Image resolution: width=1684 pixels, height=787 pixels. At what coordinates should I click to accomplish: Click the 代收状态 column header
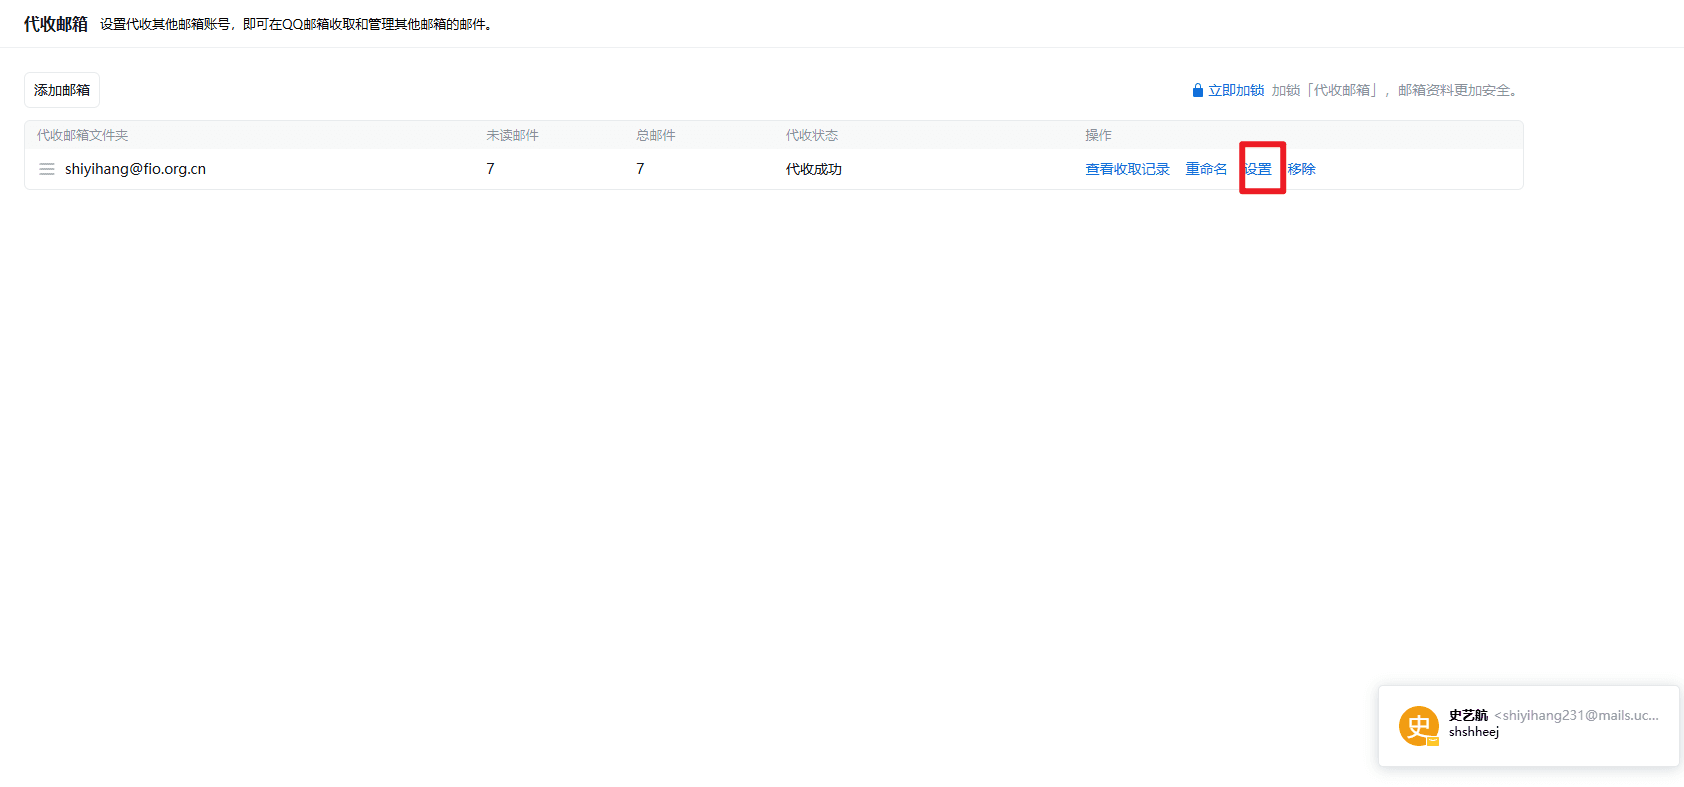[812, 135]
